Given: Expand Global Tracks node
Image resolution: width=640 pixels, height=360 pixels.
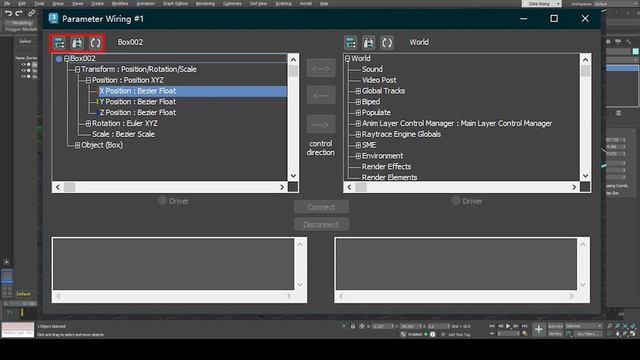Looking at the screenshot, I should [x=358, y=91].
